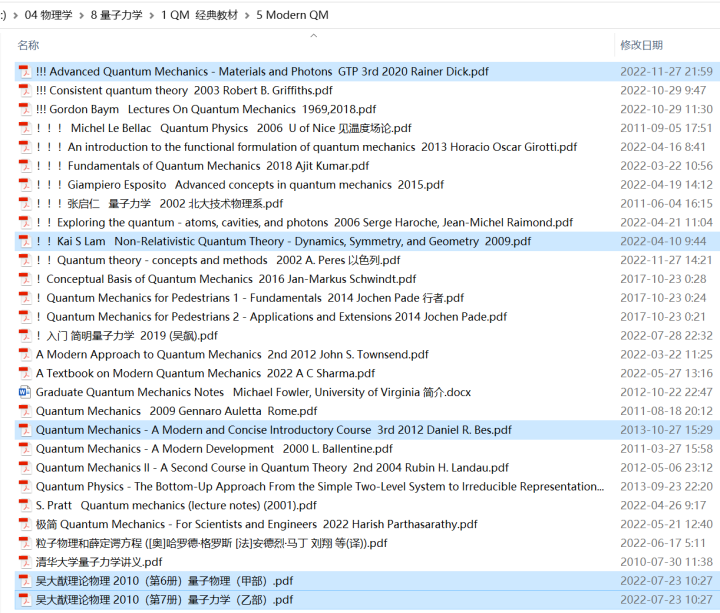Click PDF icon of Conceptual Basis Schwindt file
The image size is (720, 613).
24,279
